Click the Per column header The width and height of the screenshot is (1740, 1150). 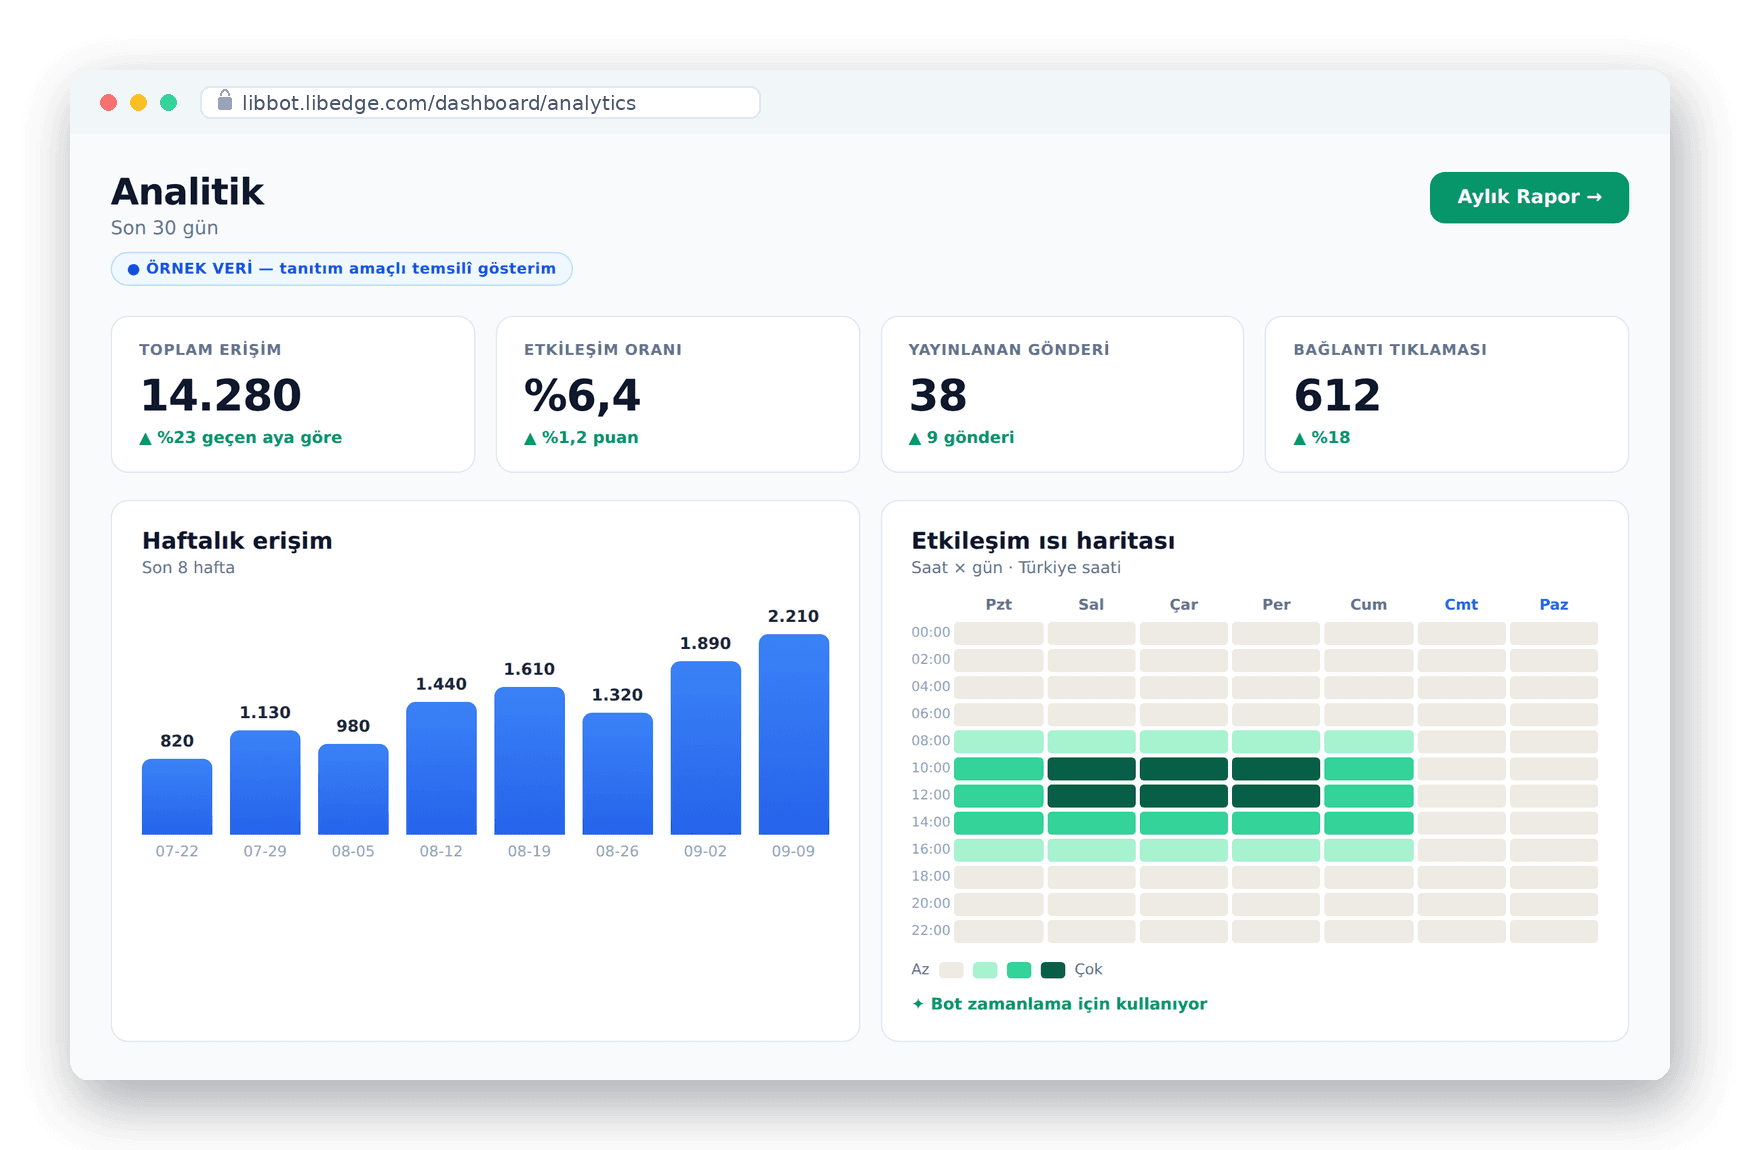click(1276, 604)
